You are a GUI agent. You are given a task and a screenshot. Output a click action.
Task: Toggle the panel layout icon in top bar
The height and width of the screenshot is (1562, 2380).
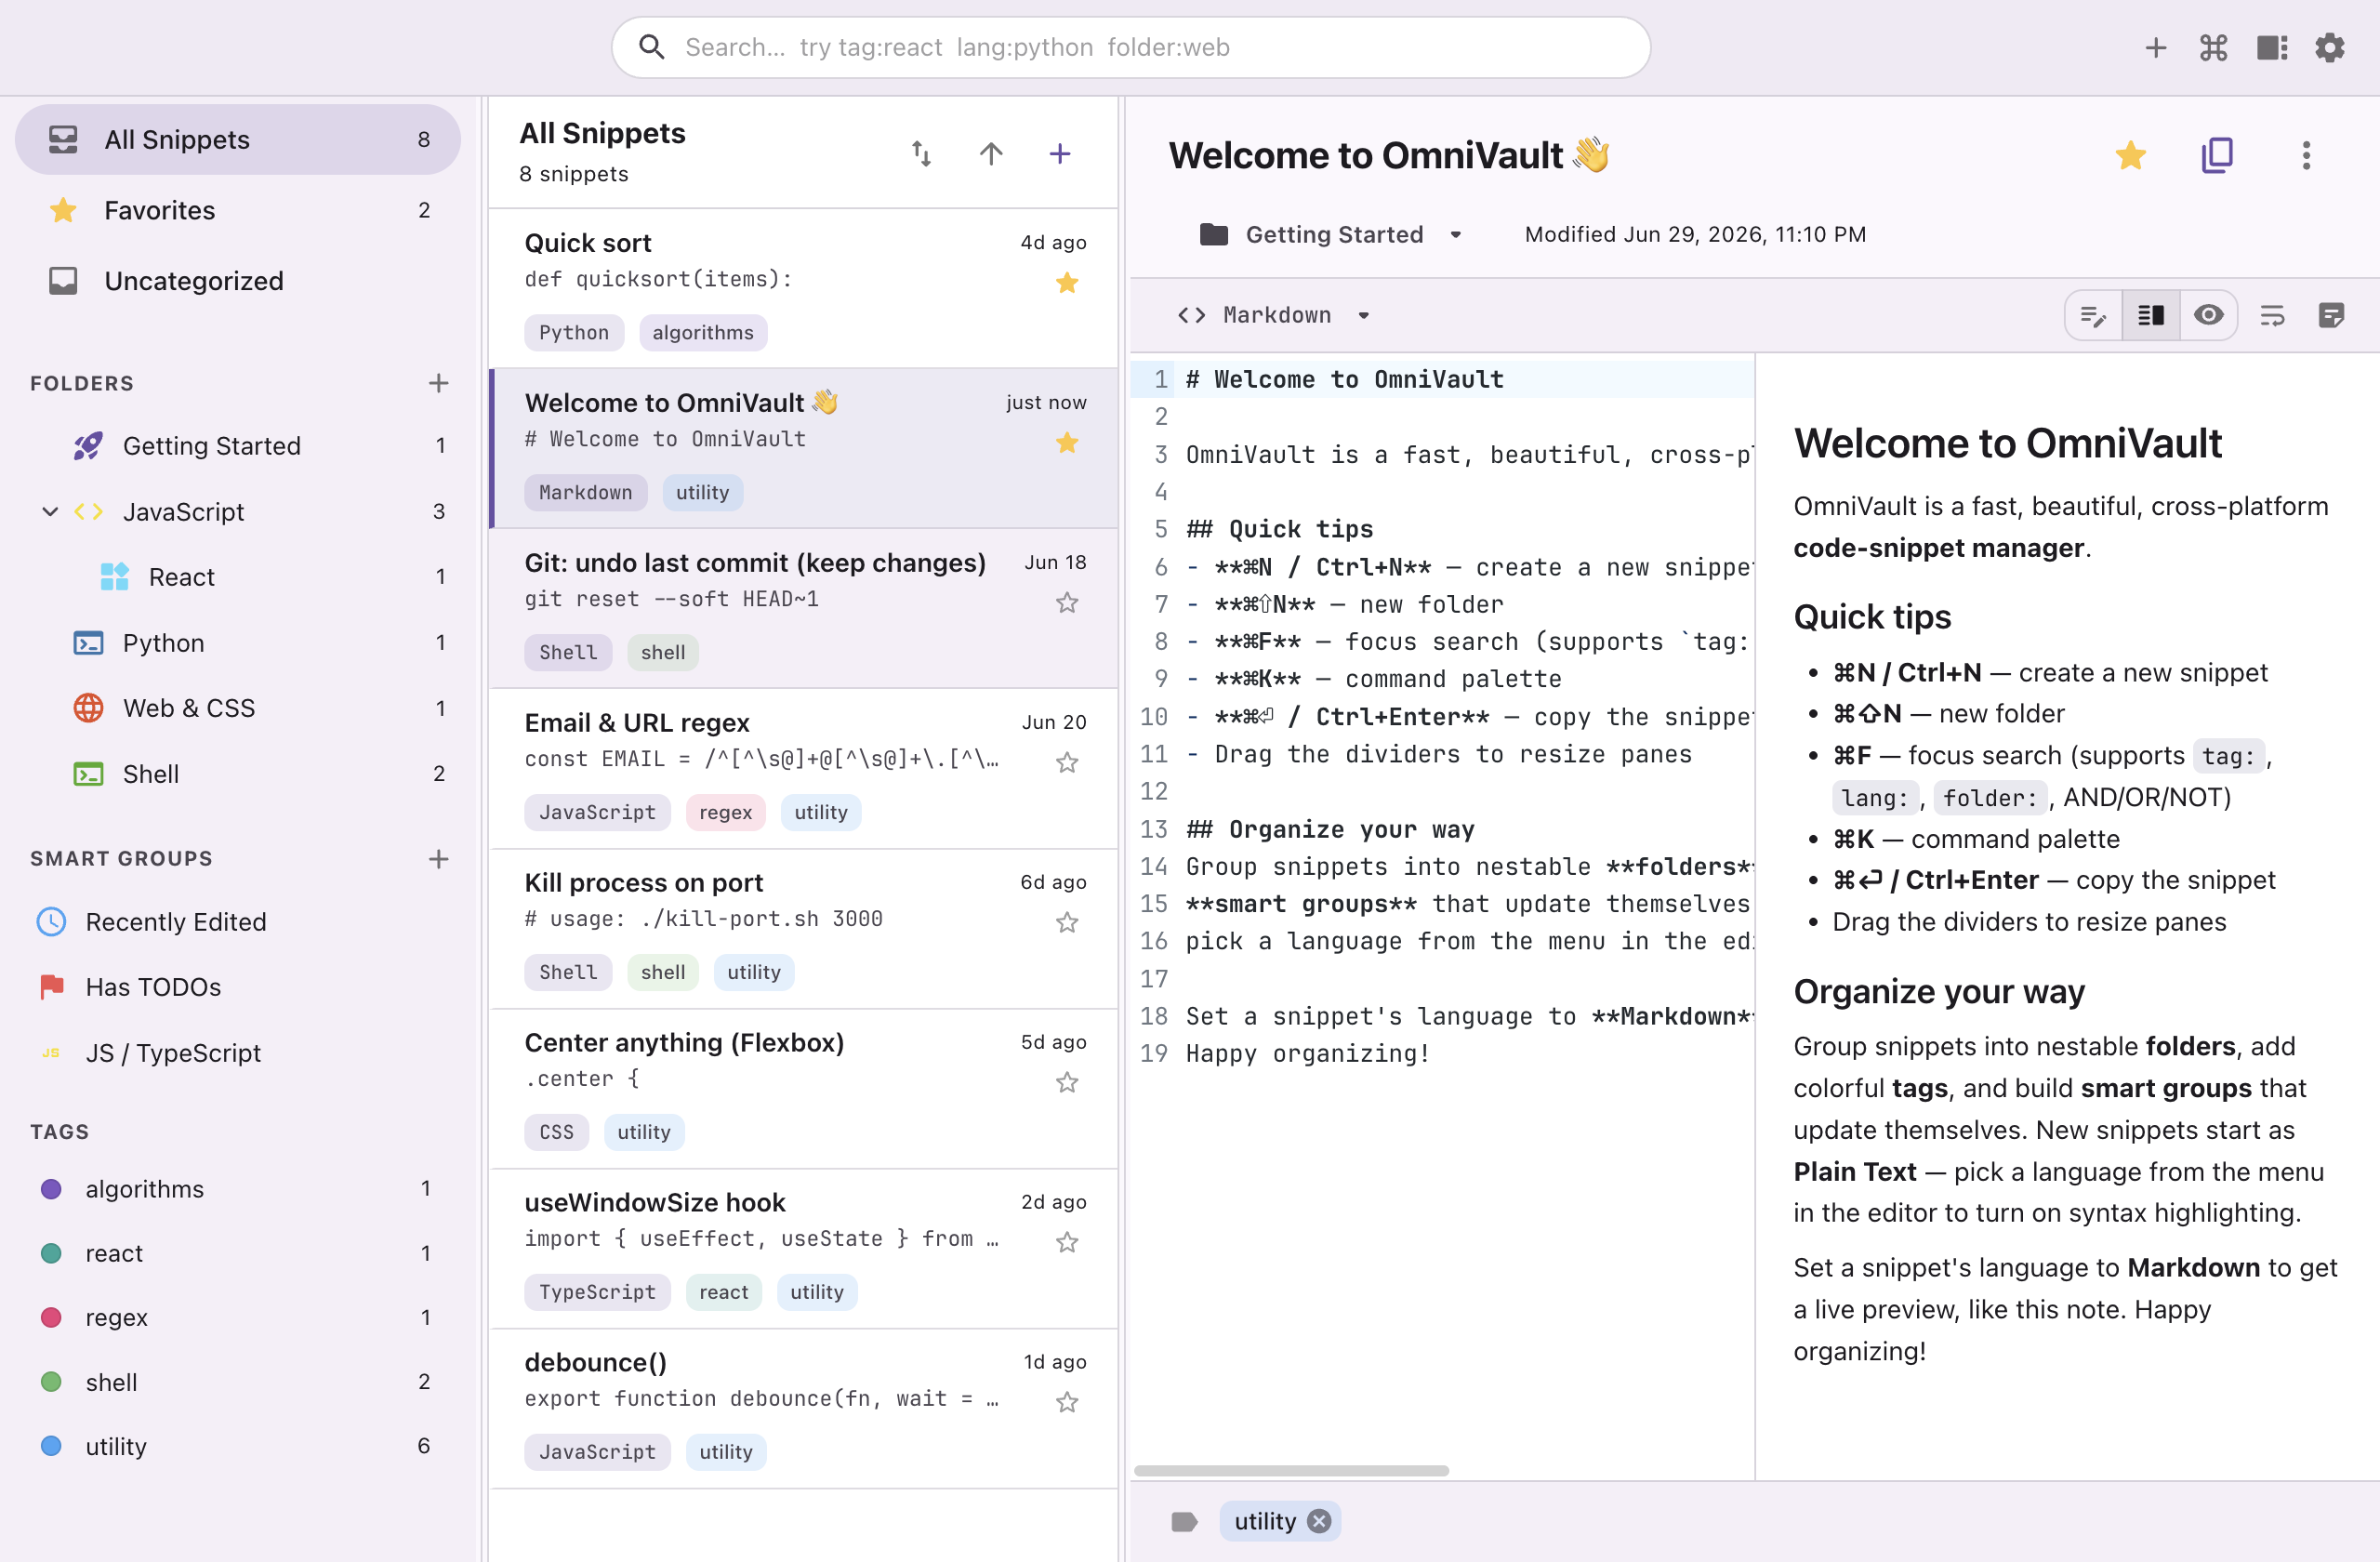pos(2272,47)
